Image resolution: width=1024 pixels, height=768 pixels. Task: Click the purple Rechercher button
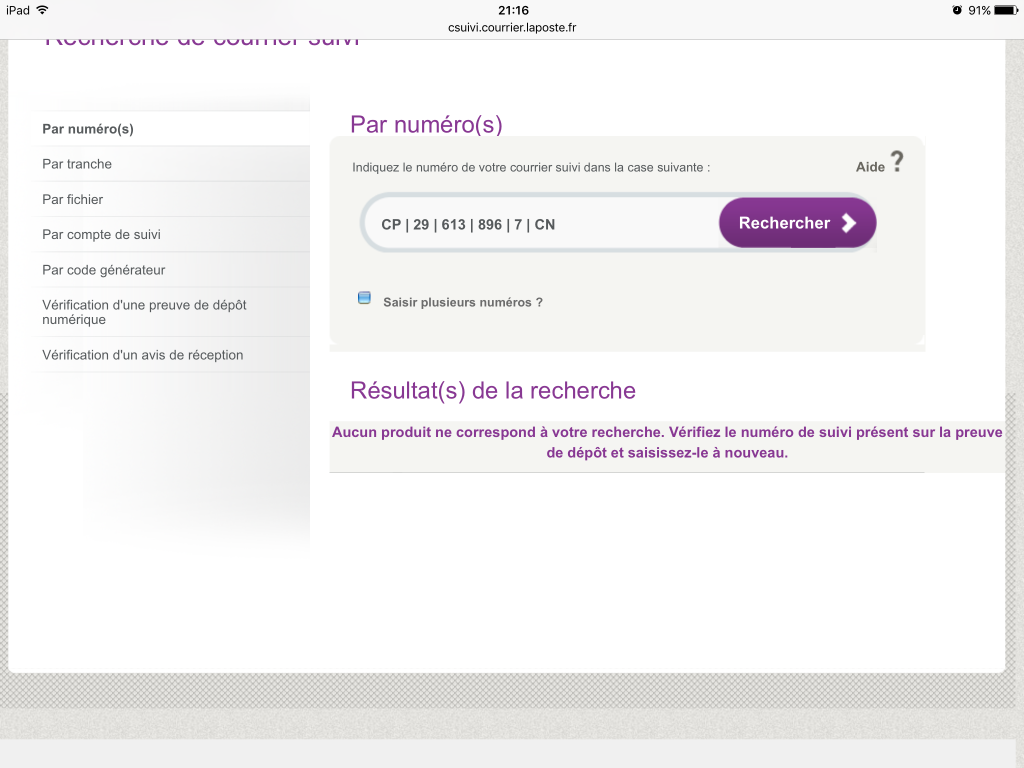(x=797, y=223)
